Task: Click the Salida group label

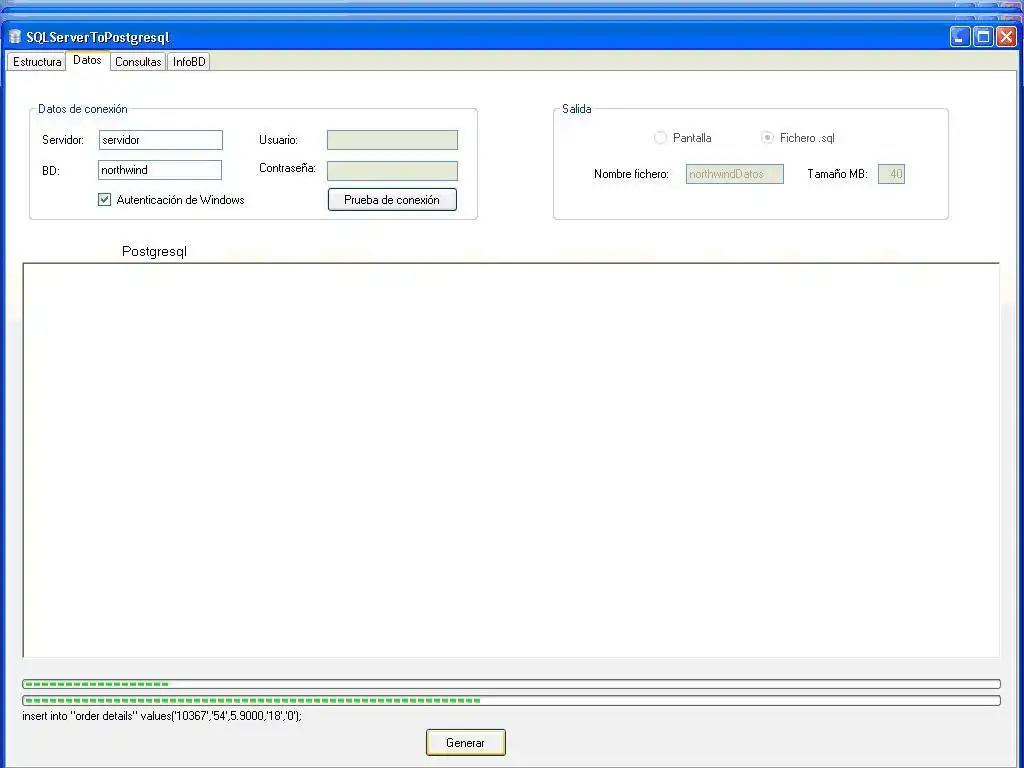Action: pyautogui.click(x=577, y=109)
